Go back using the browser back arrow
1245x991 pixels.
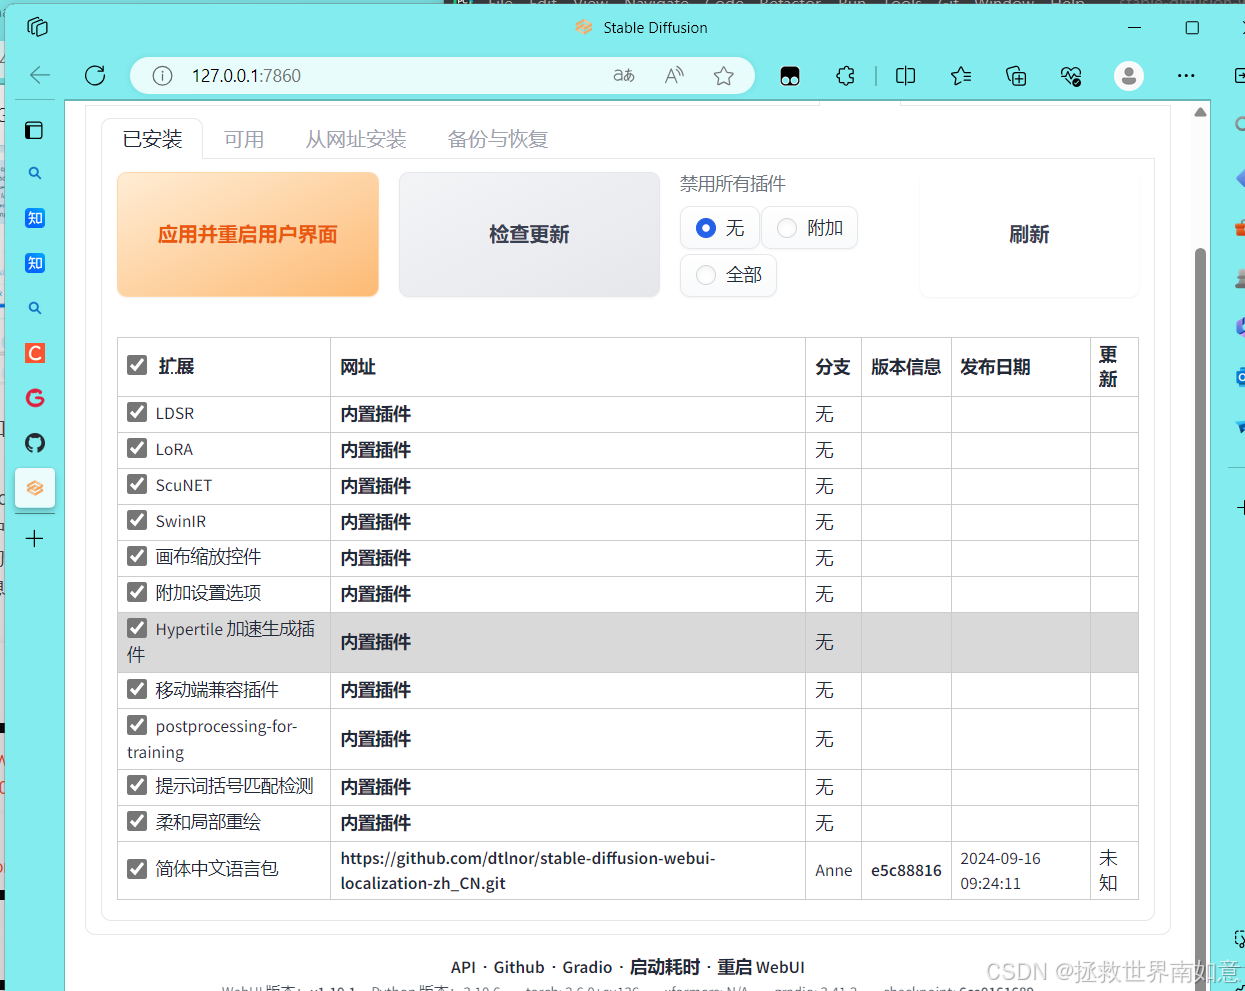40,75
